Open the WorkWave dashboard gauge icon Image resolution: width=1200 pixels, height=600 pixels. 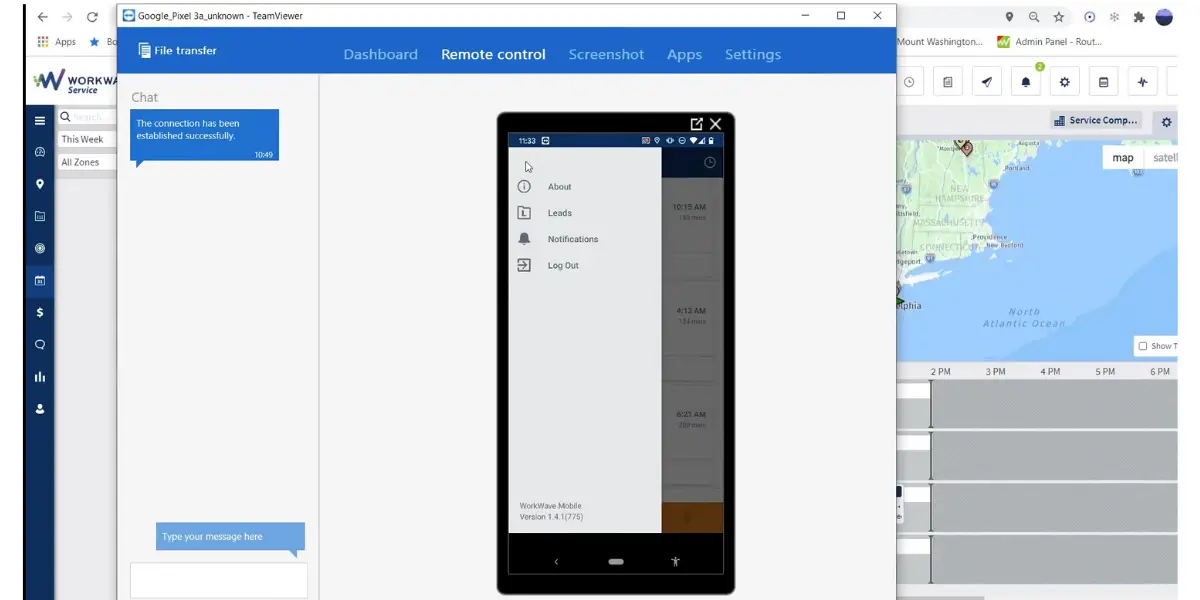40,152
